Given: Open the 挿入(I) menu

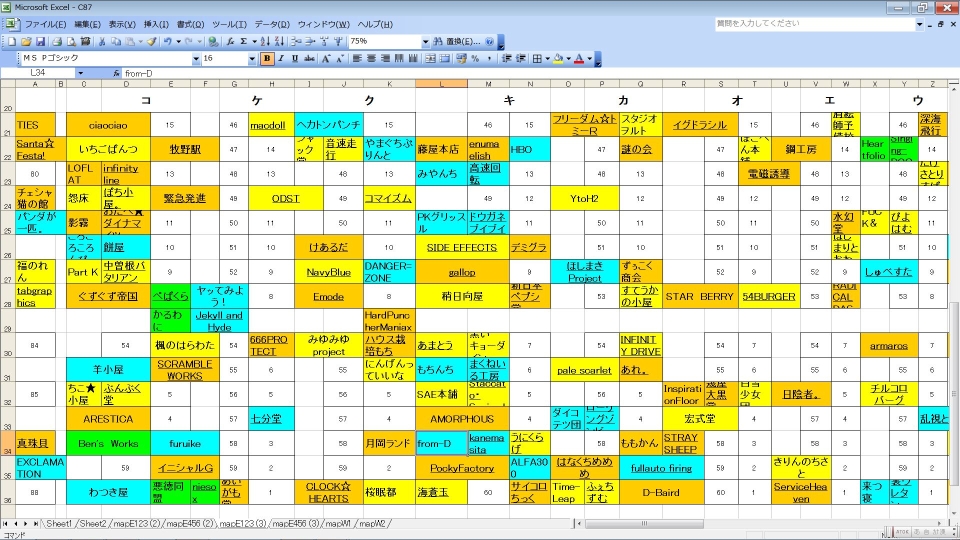Looking at the screenshot, I should [x=156, y=24].
